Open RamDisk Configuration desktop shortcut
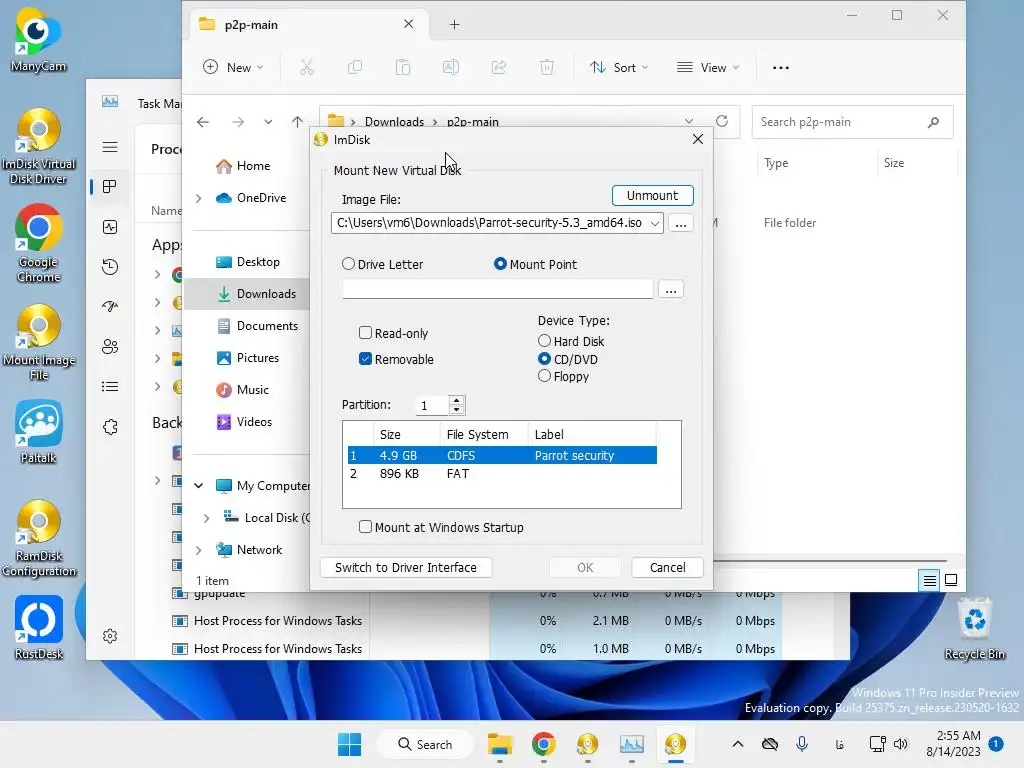Viewport: 1024px width, 768px height. 38,537
